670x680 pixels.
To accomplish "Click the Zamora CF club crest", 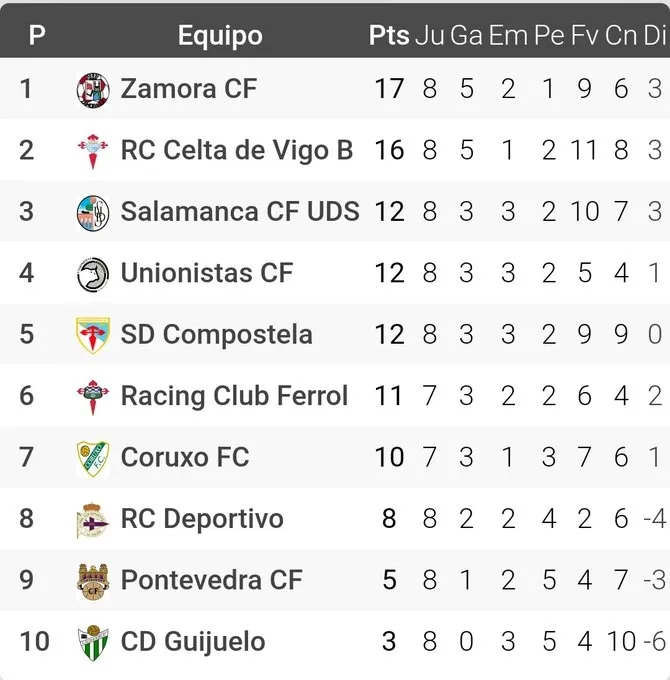I will (x=92, y=89).
